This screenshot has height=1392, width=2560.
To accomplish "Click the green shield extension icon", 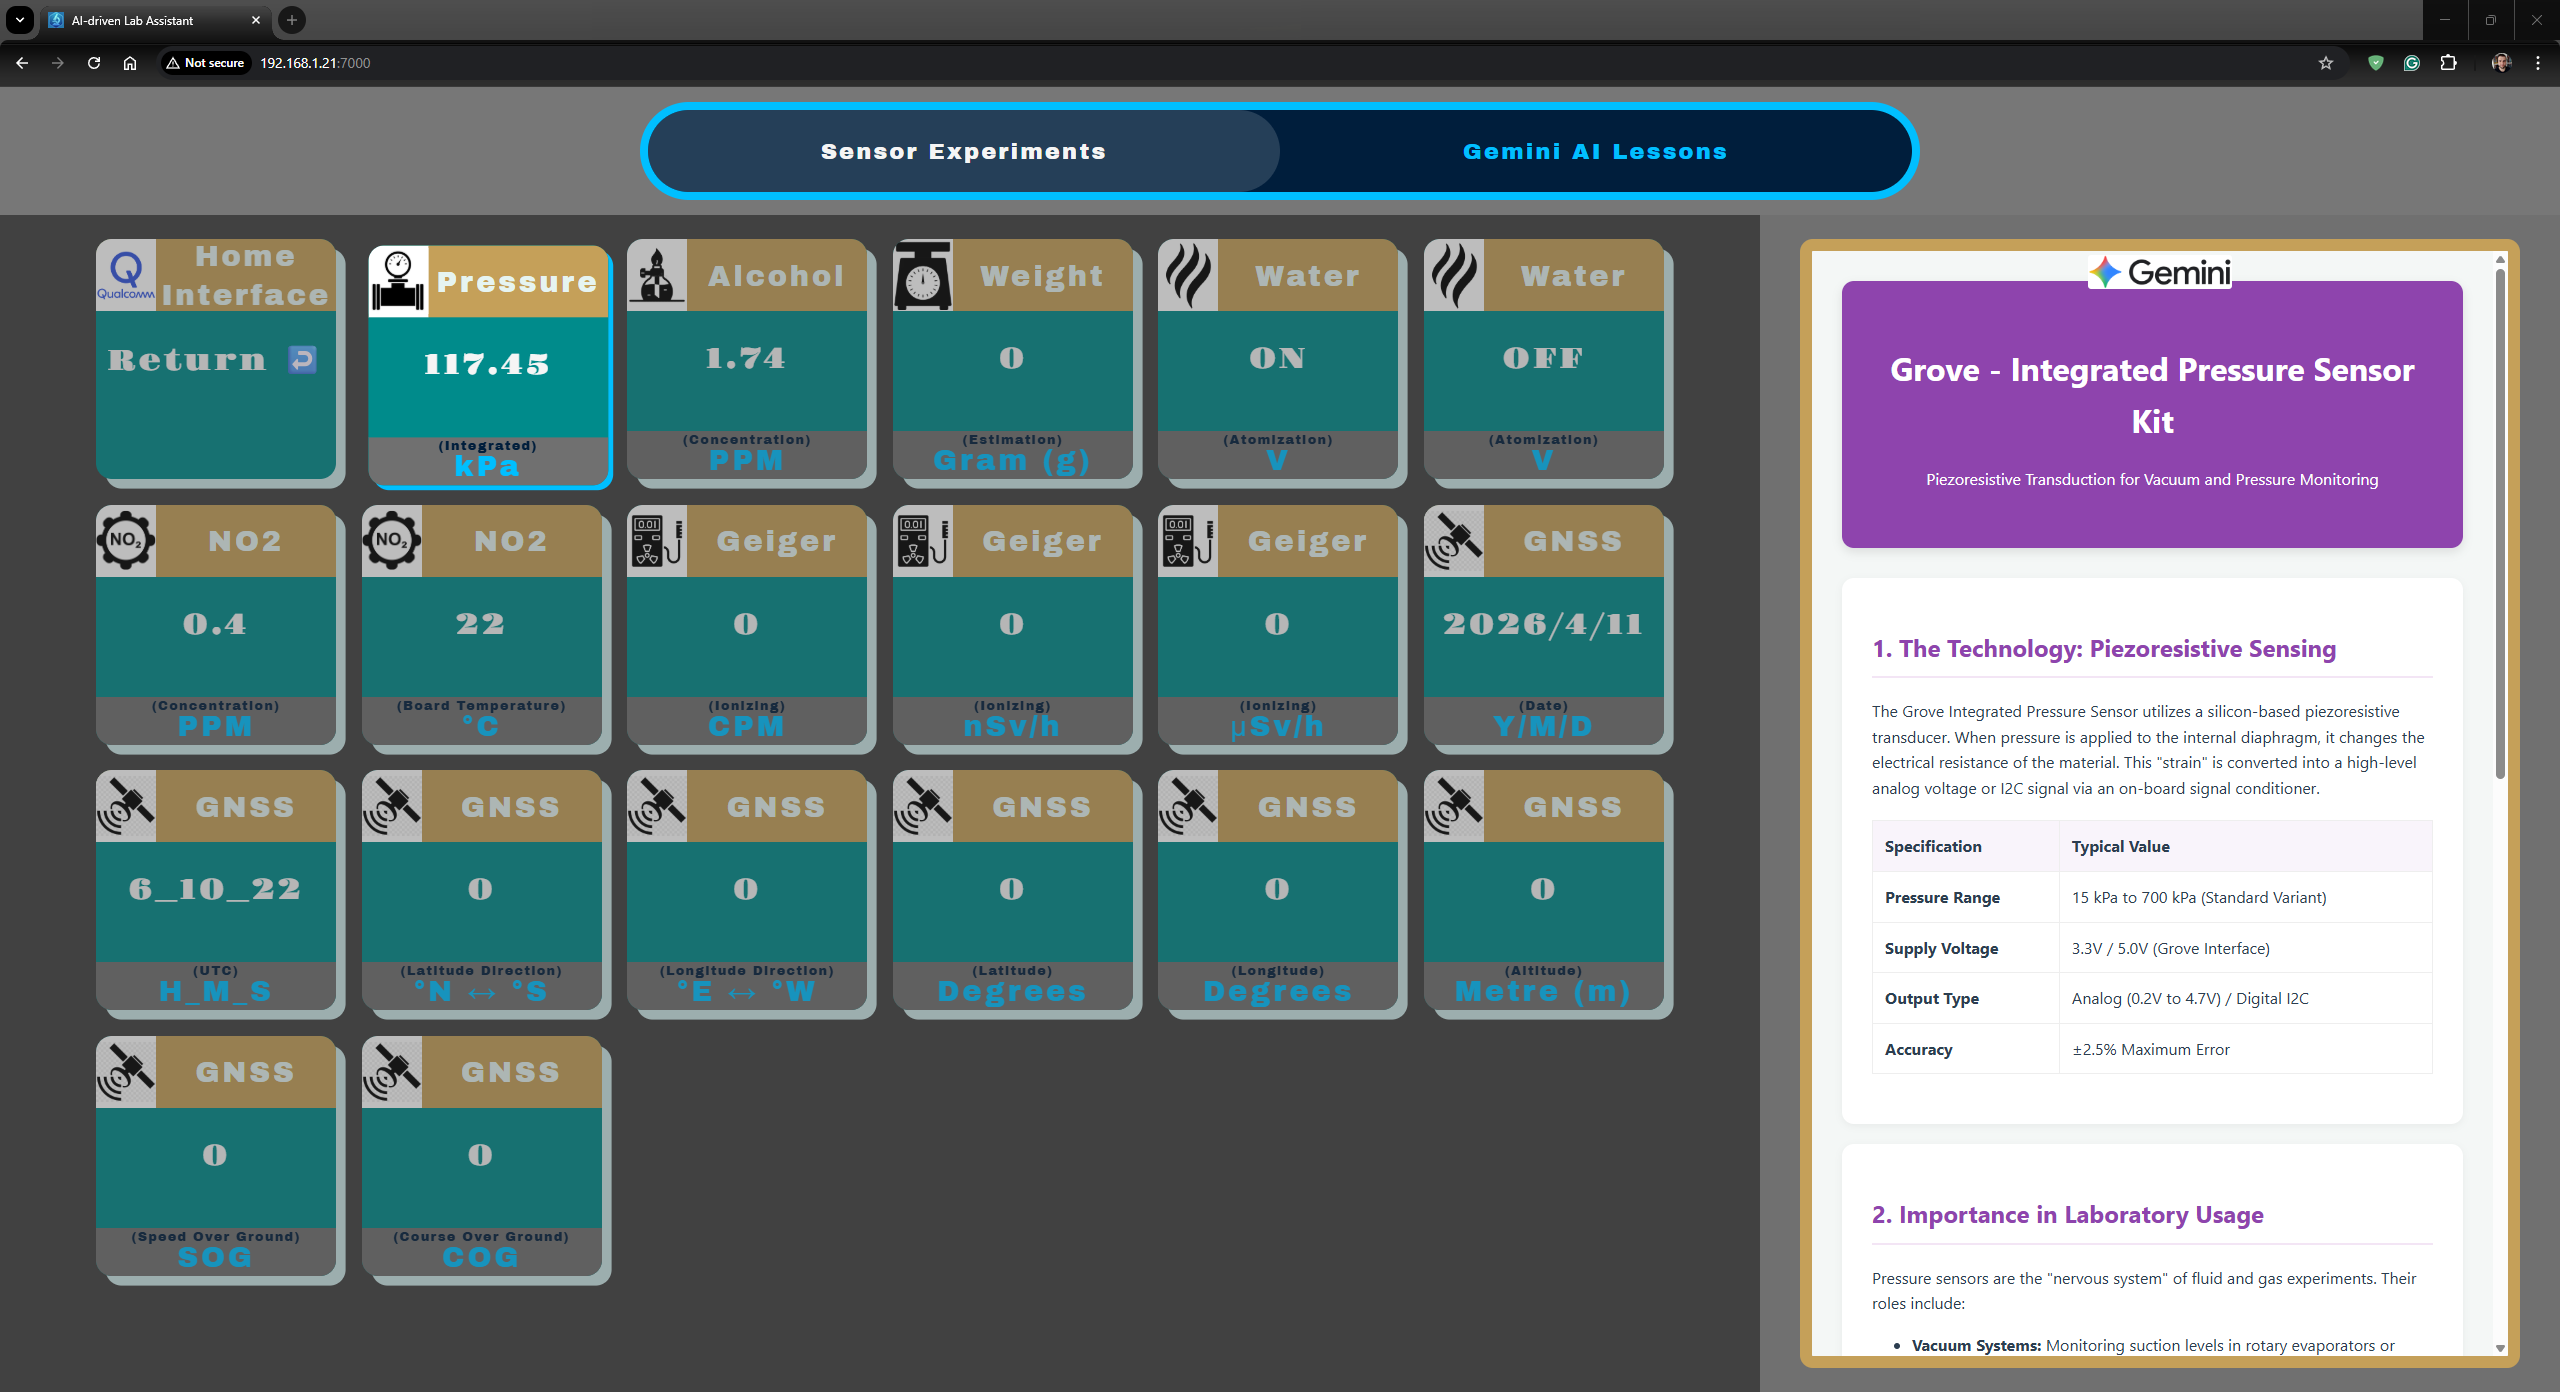I will pyautogui.click(x=2376, y=63).
